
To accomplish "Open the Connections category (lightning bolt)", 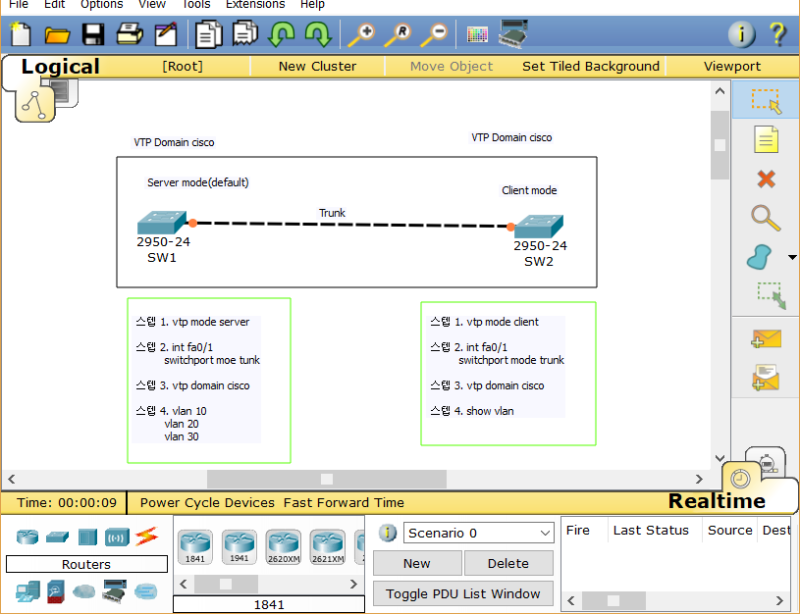I will pyautogui.click(x=148, y=537).
